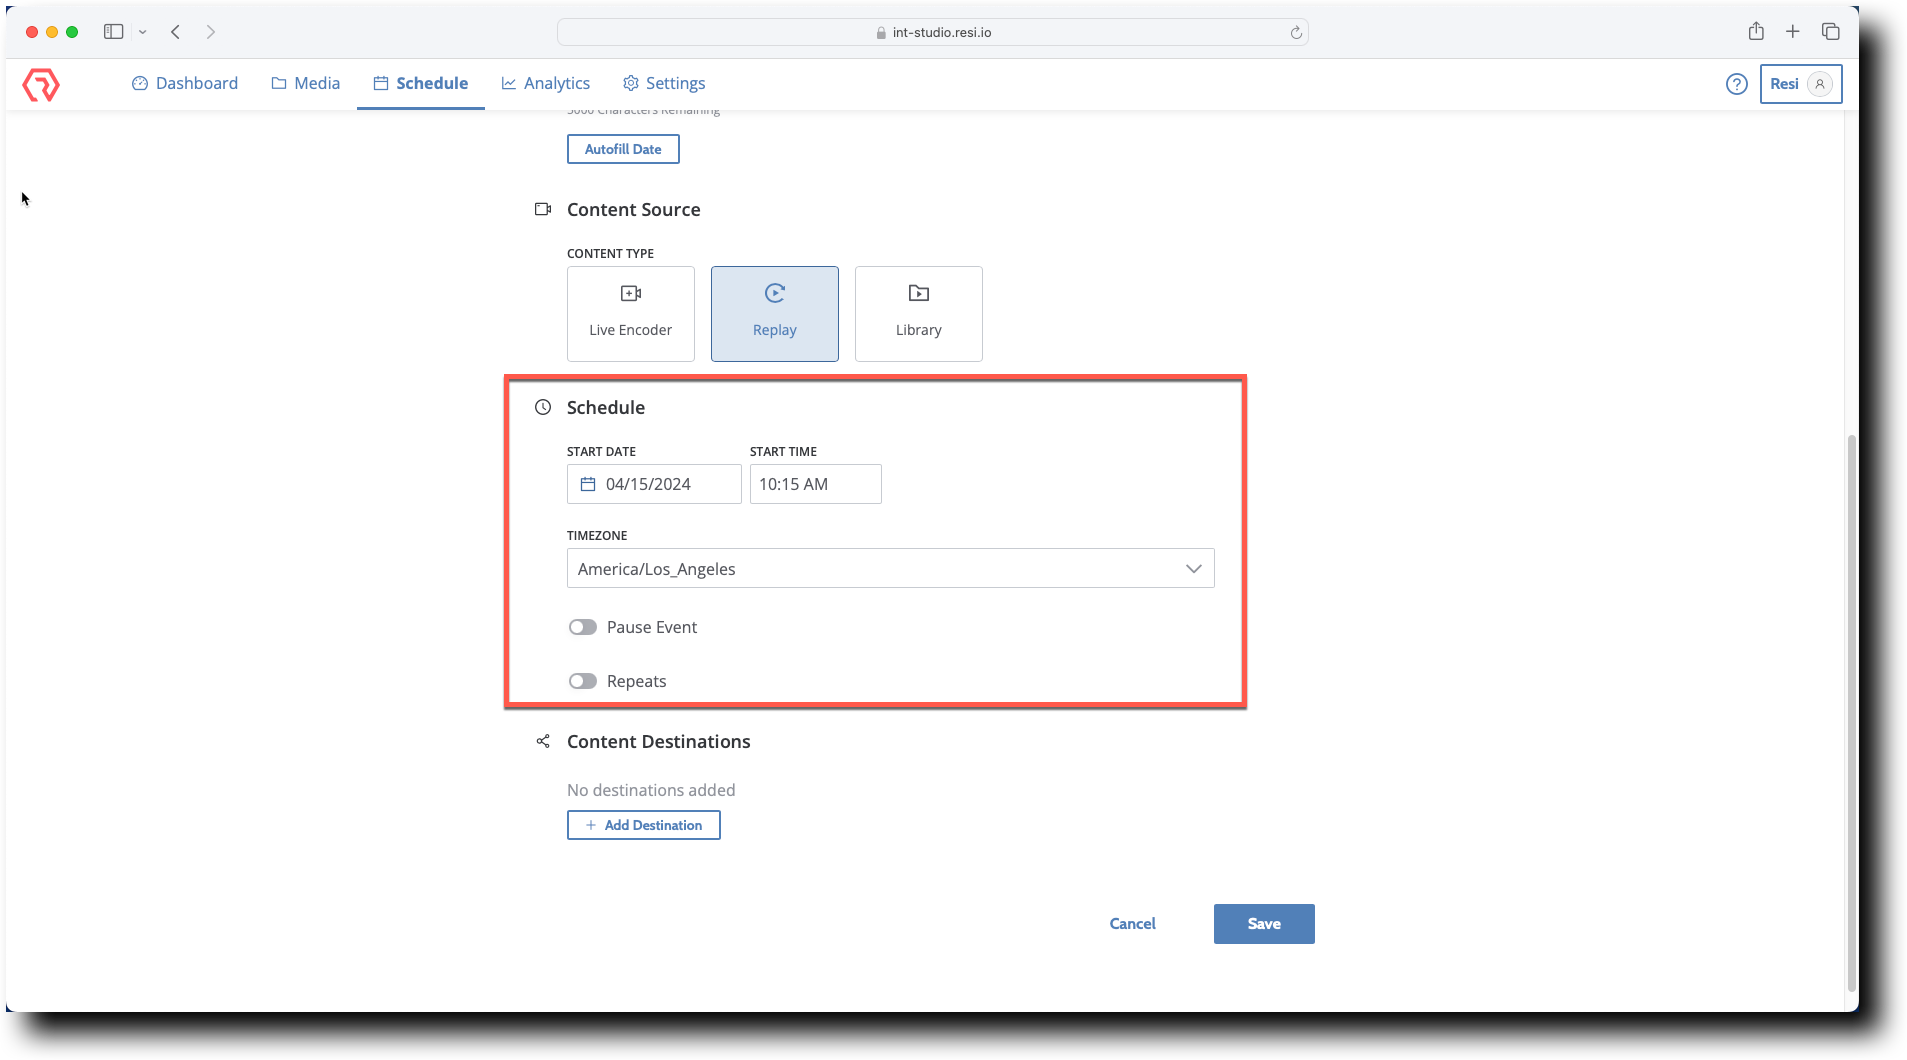The height and width of the screenshot is (1060, 1907).
Task: Select the Live Encoder content type
Action: [630, 314]
